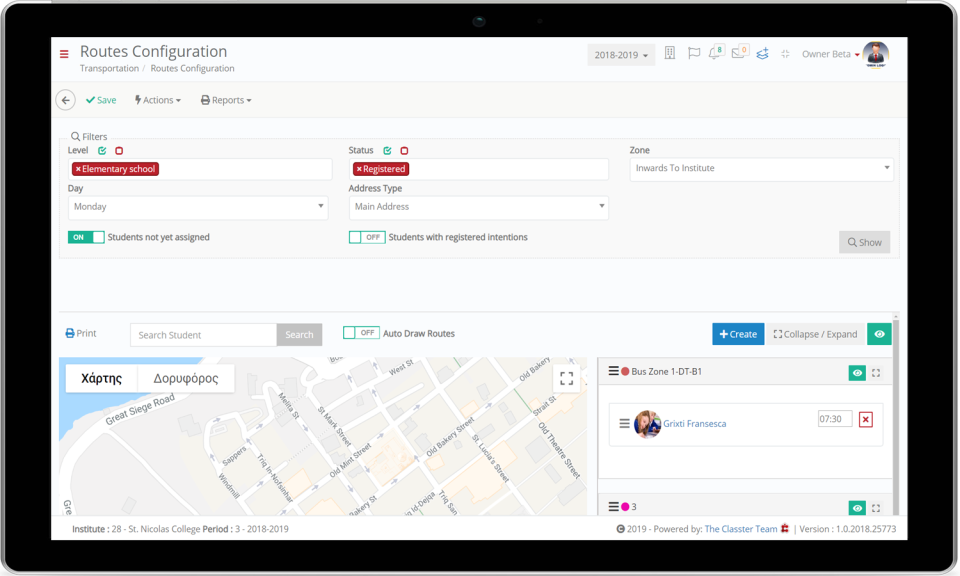
Task: Click the blue stacked layers icon
Action: 762,54
